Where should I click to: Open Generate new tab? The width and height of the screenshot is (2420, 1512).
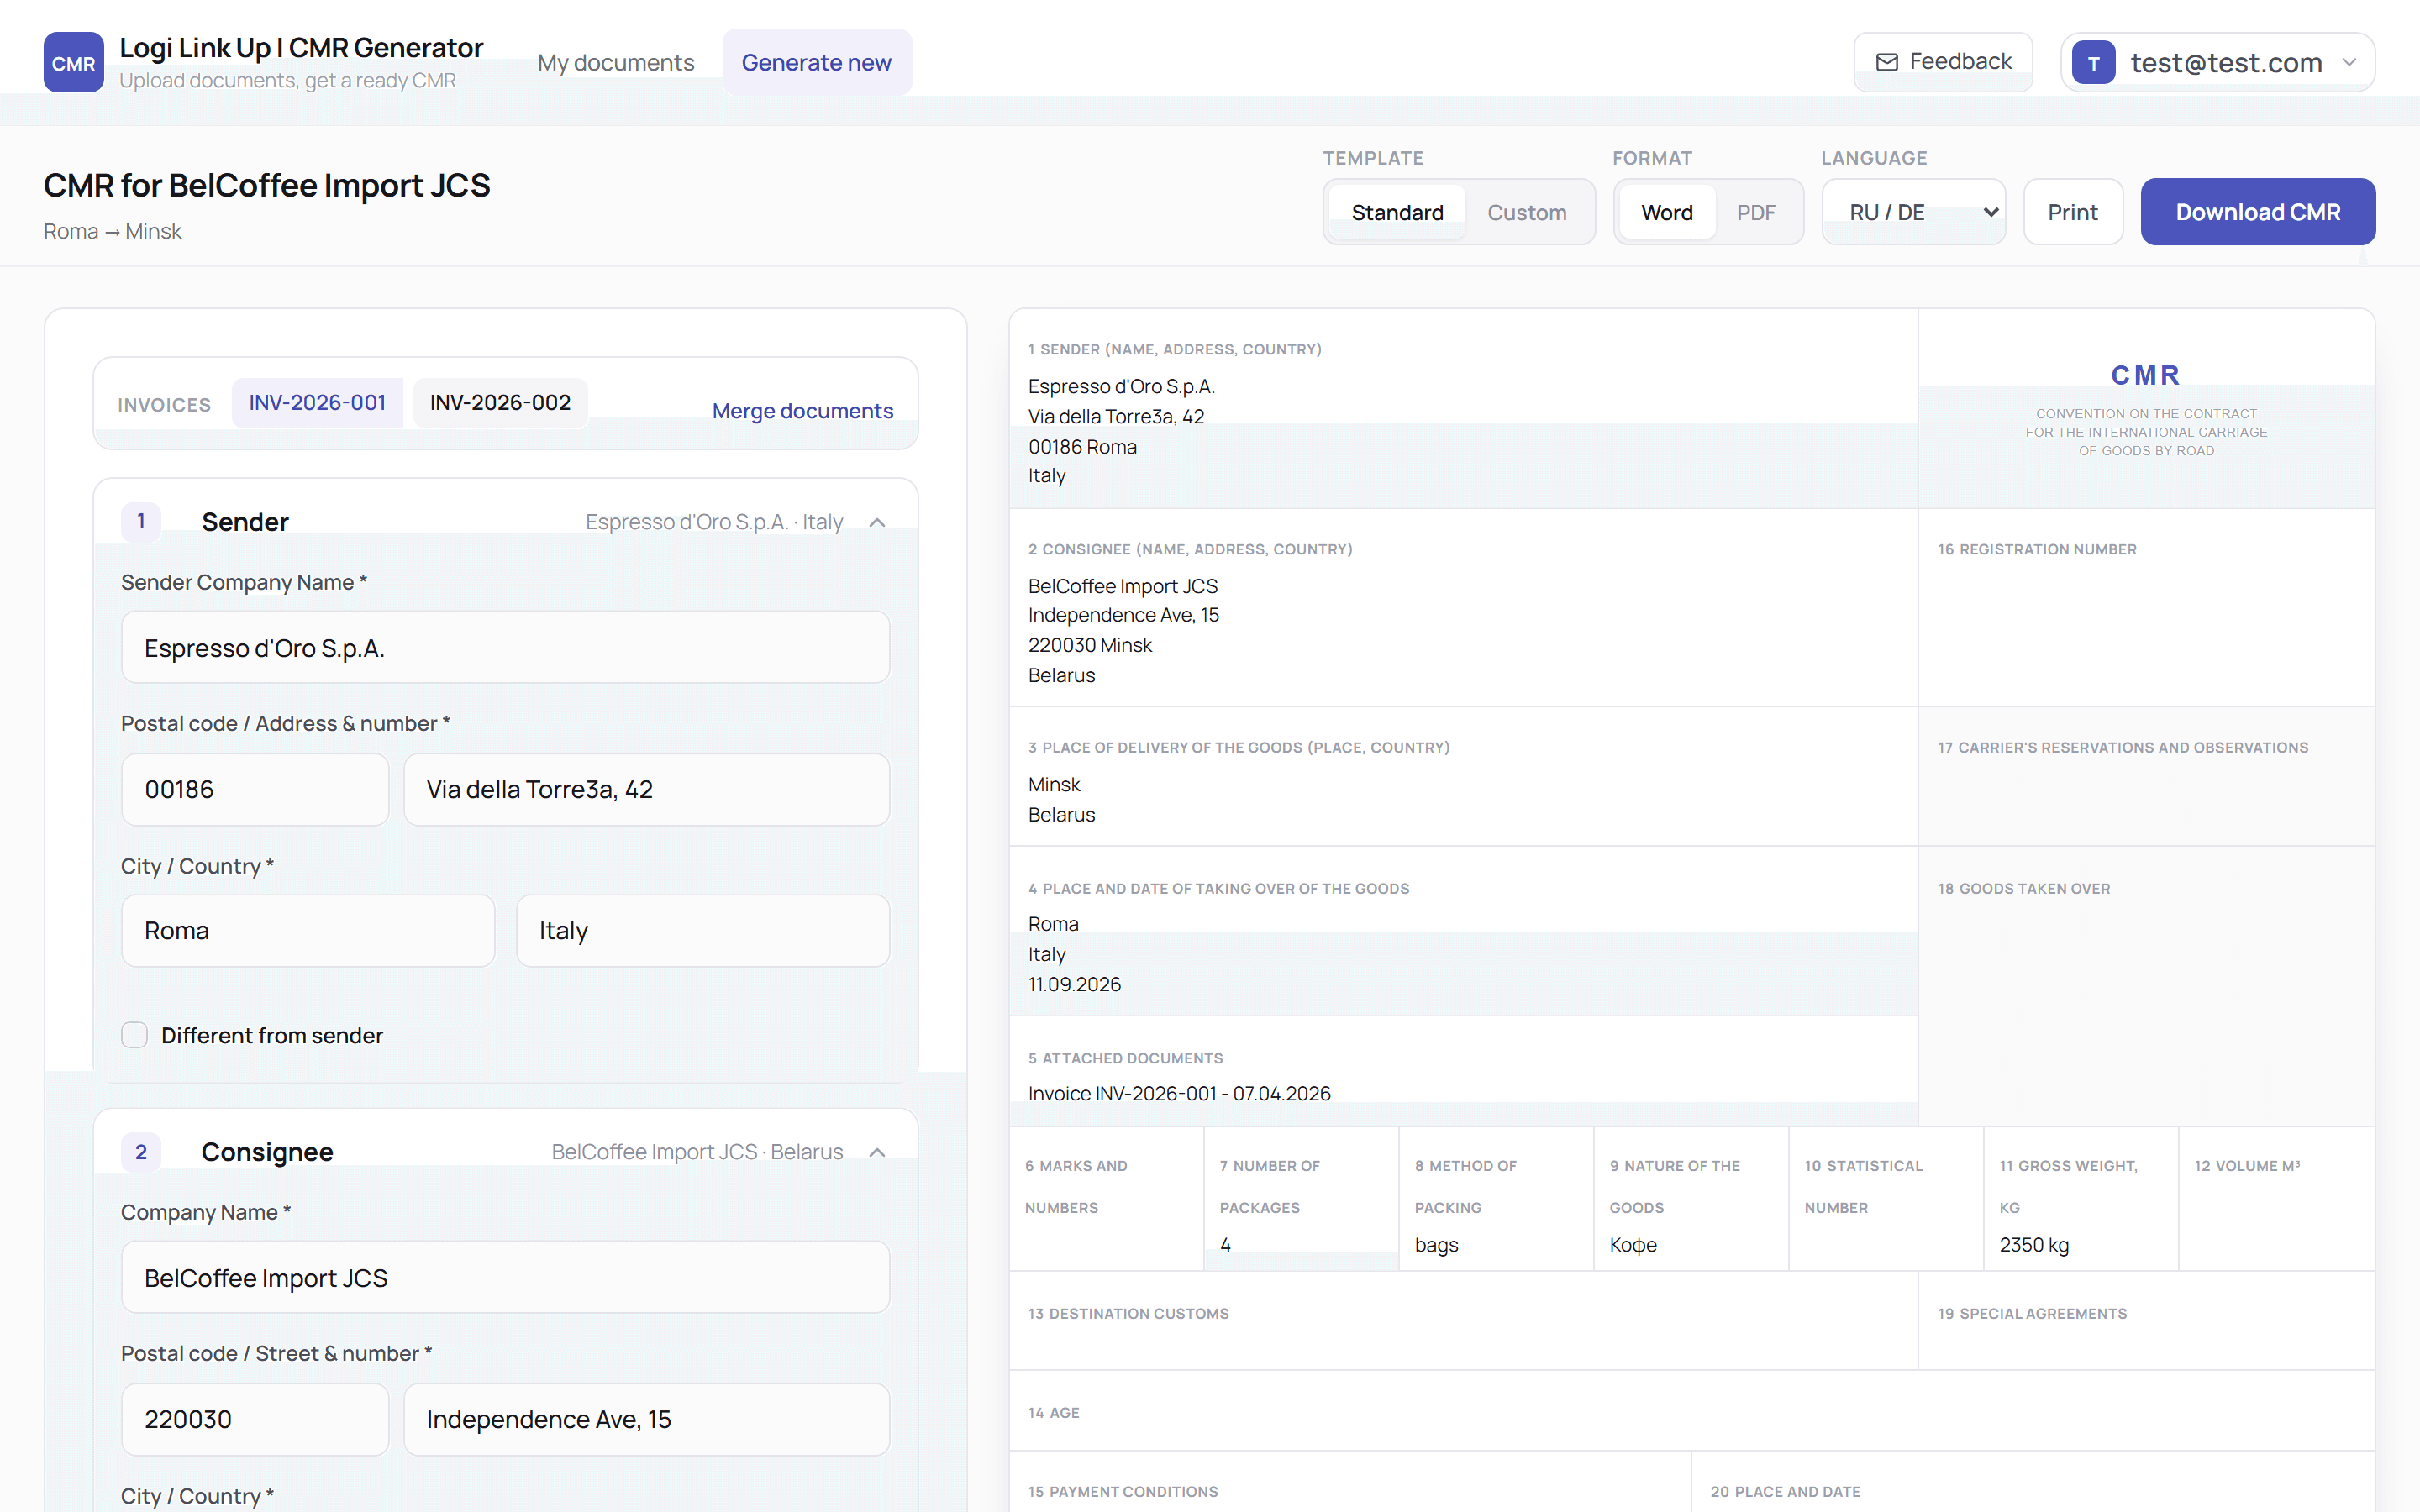click(x=816, y=62)
